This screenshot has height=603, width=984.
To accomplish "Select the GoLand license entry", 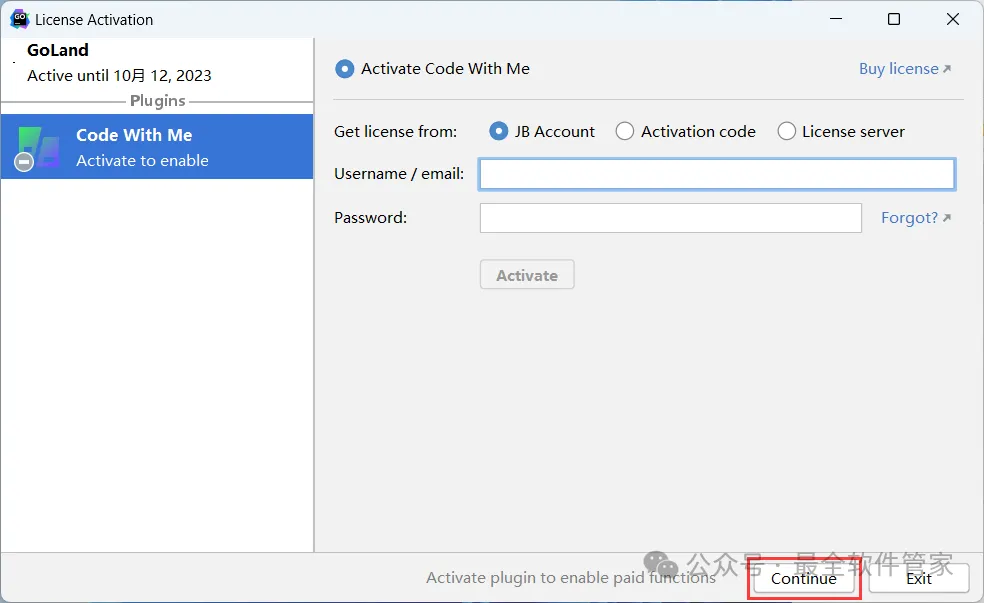I will (157, 63).
